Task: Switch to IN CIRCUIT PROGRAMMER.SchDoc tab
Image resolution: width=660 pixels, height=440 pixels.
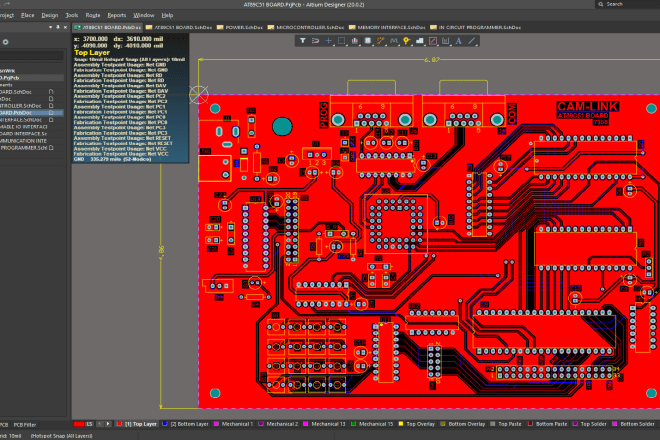Action: click(475, 27)
